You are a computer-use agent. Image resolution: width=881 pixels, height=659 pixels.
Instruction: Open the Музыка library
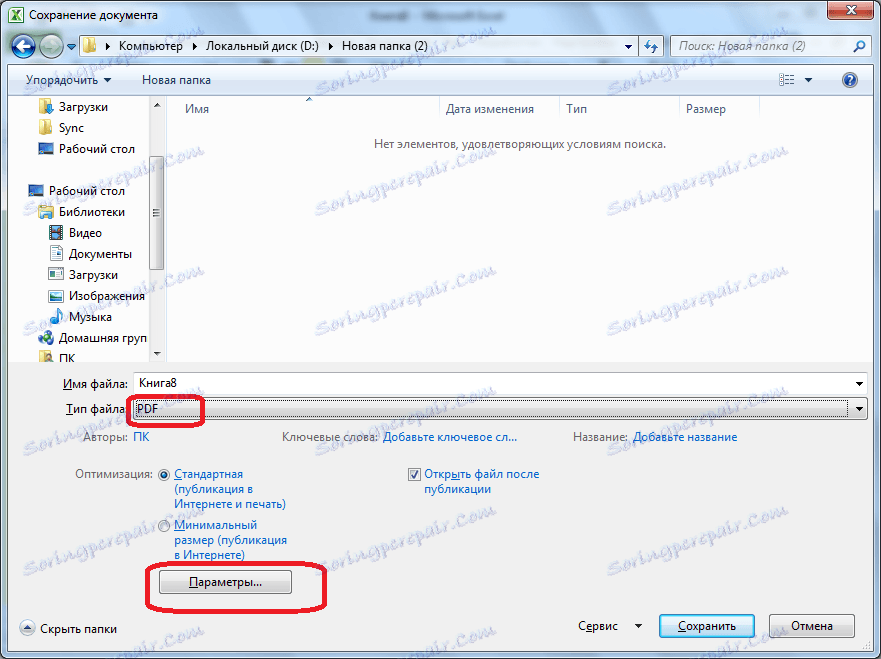click(80, 317)
